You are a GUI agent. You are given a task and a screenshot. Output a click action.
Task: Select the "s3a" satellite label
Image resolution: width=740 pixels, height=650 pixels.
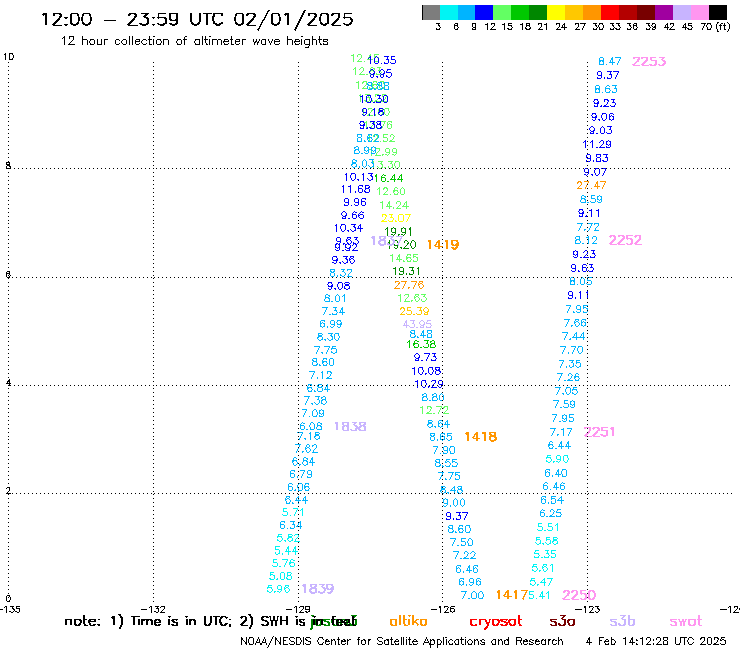point(562,621)
